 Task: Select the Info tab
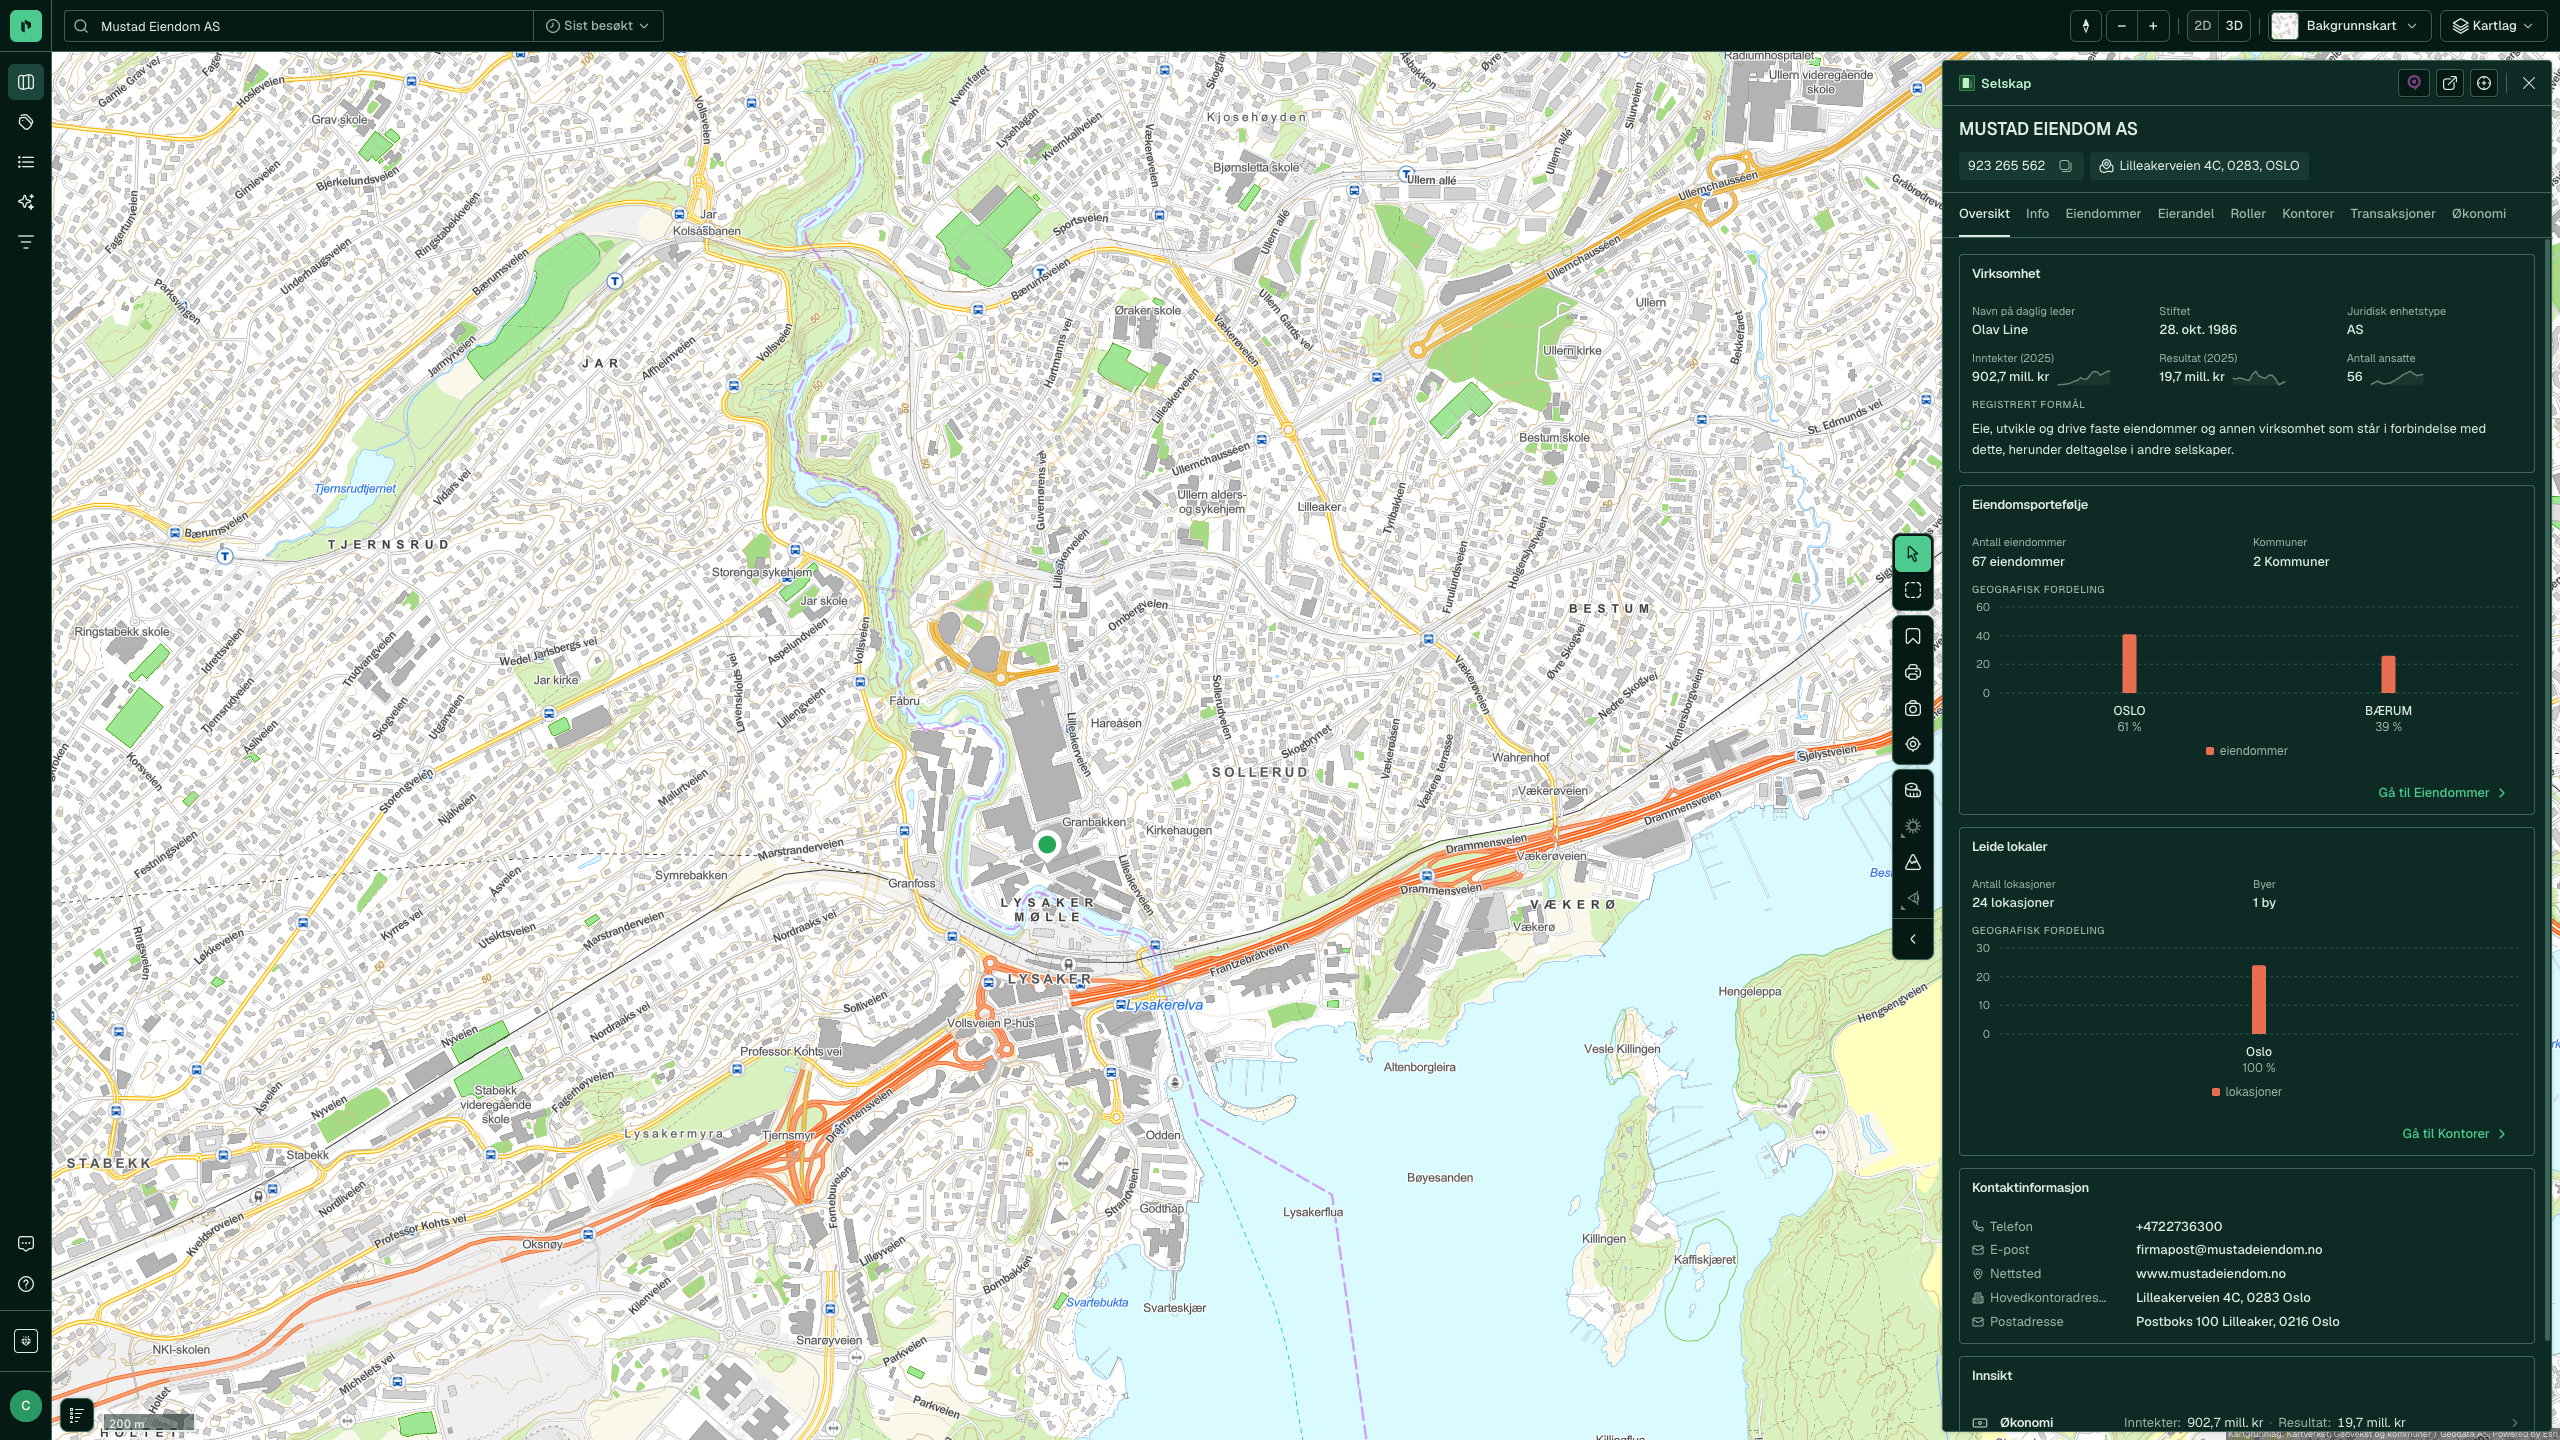[2037, 214]
